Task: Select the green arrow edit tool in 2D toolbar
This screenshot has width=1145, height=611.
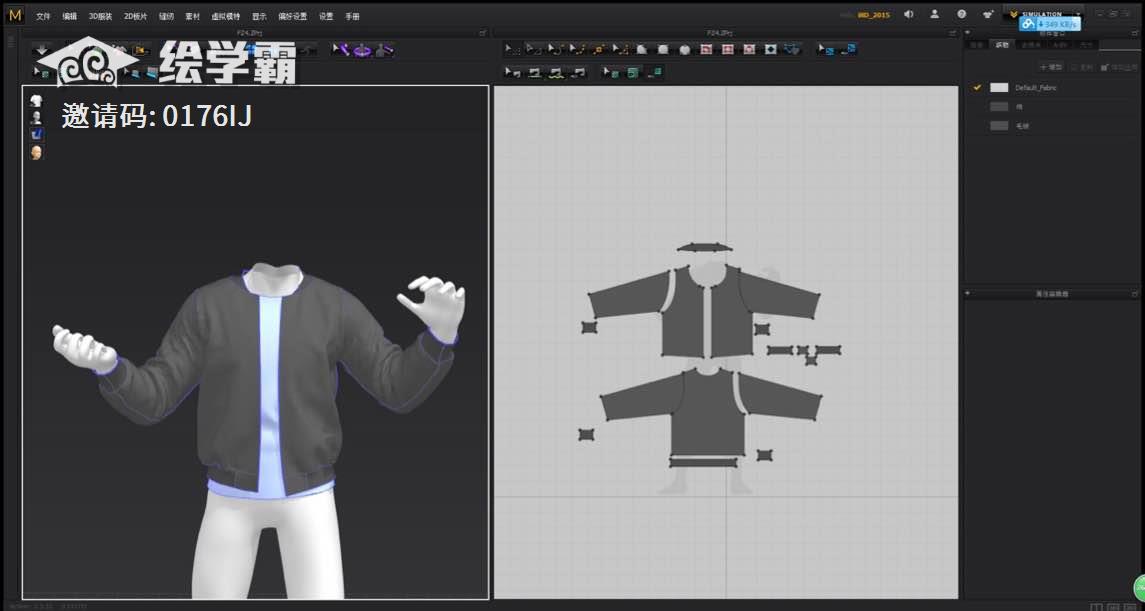Action: point(610,72)
